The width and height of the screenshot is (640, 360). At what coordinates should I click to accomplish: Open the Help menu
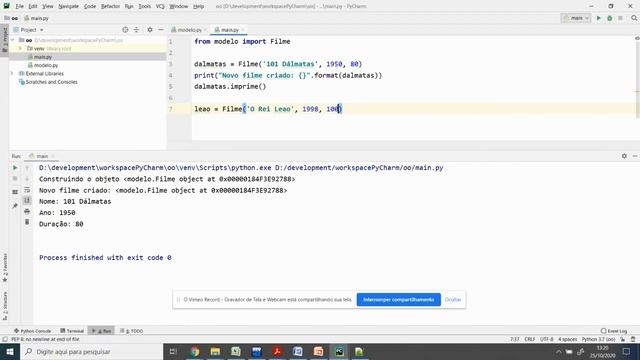[x=198, y=6]
